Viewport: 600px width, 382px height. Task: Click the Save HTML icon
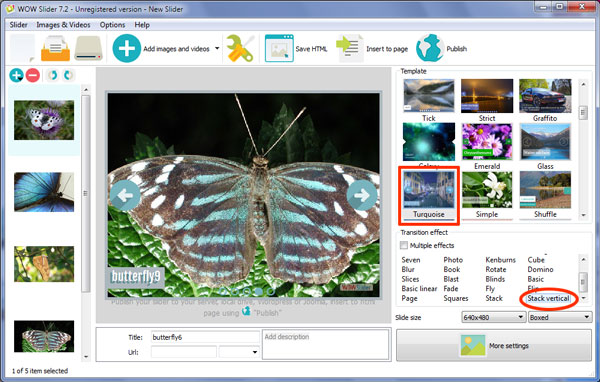tap(279, 48)
